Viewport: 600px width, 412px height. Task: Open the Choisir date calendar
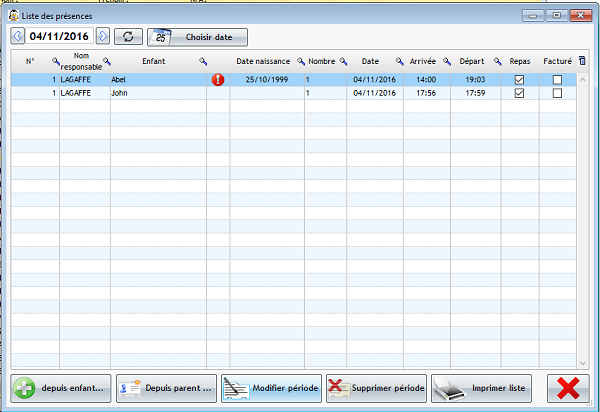click(197, 37)
